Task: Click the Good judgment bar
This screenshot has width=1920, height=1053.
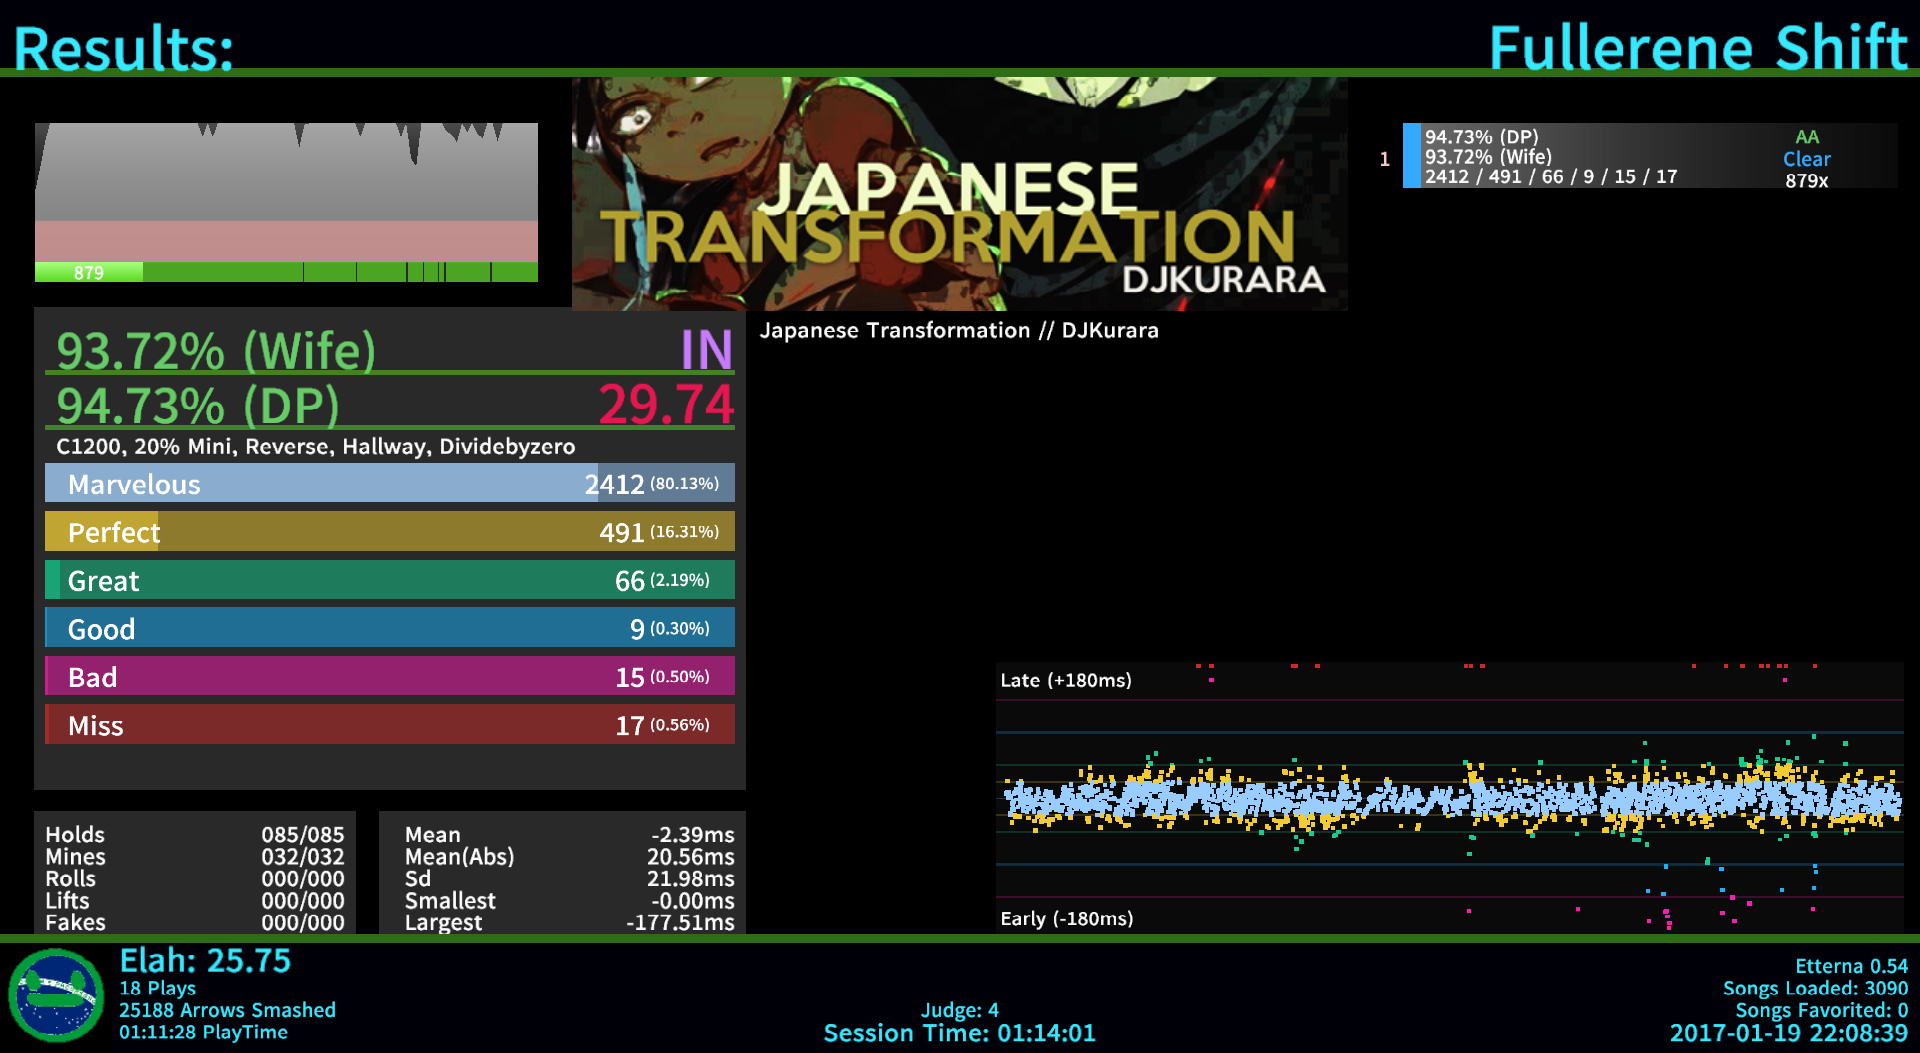Action: pyautogui.click(x=389, y=628)
